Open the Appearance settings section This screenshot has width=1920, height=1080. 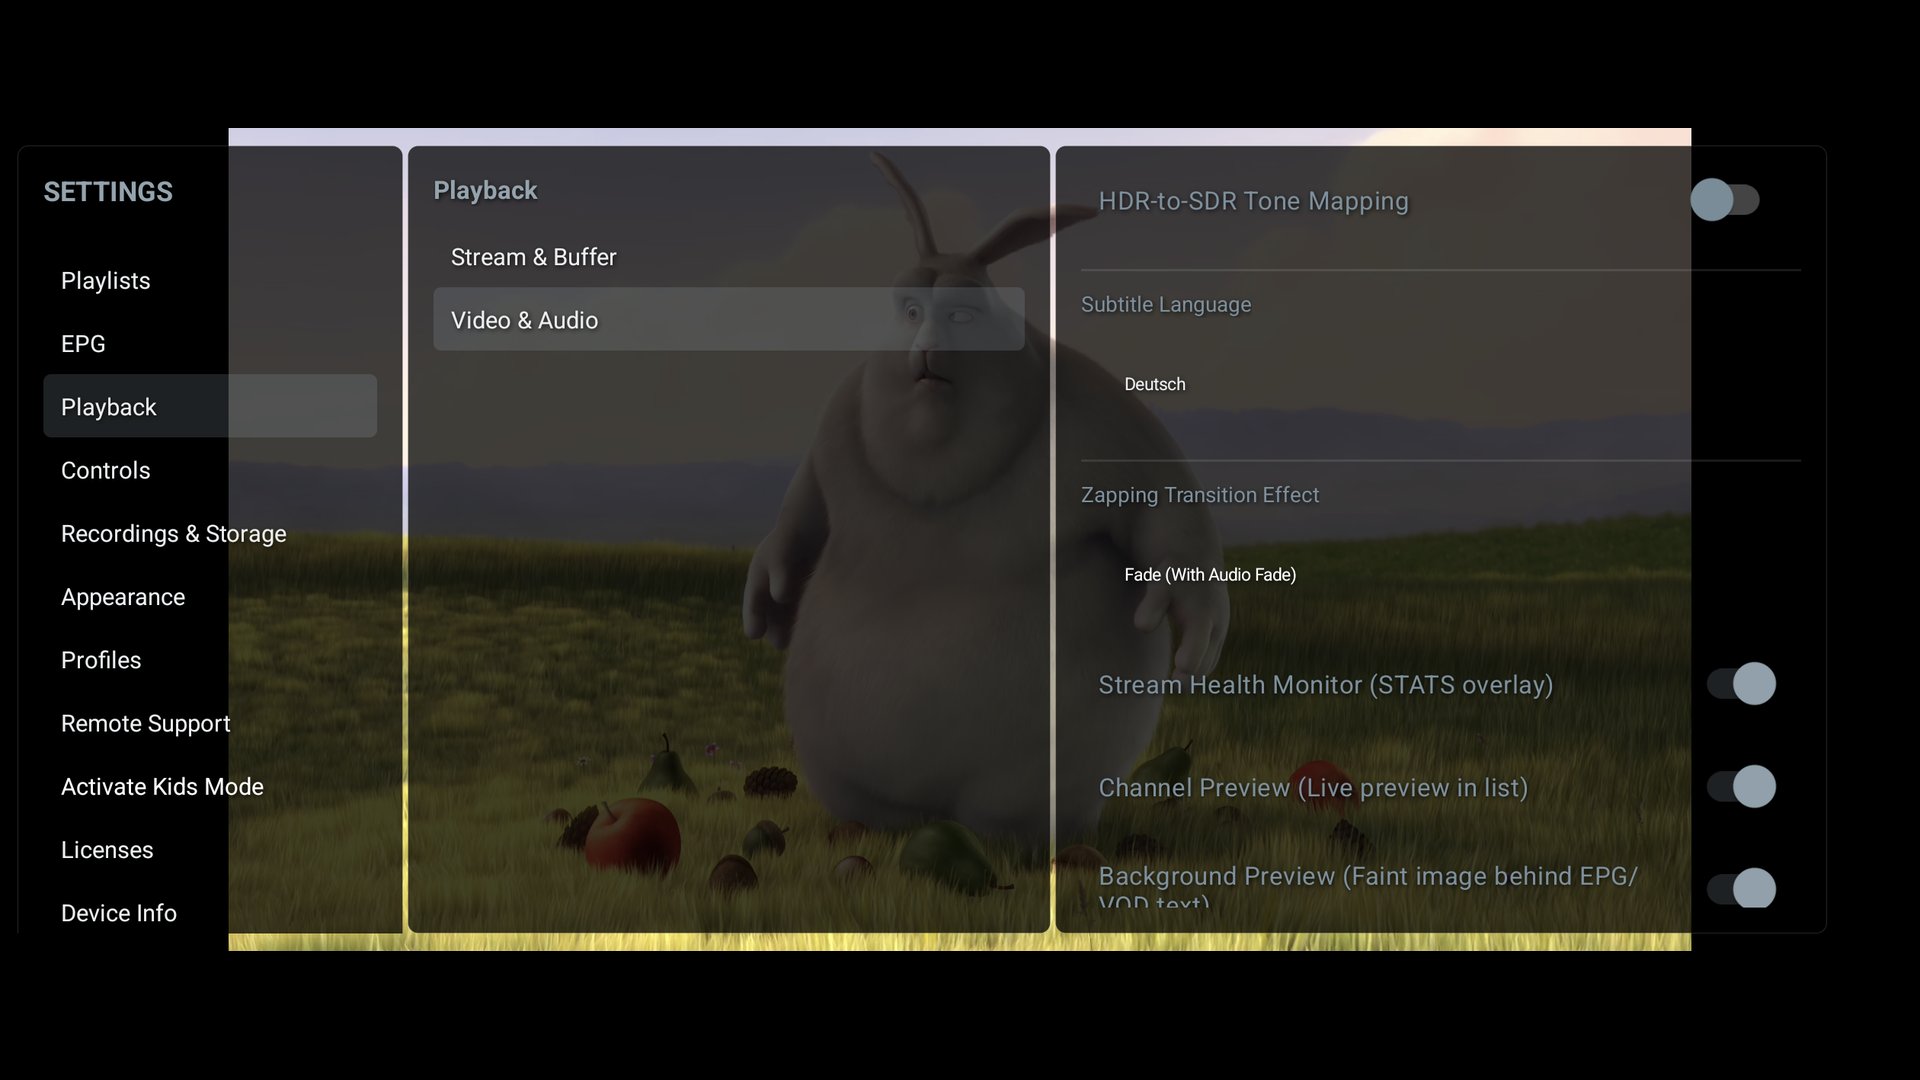(210, 597)
